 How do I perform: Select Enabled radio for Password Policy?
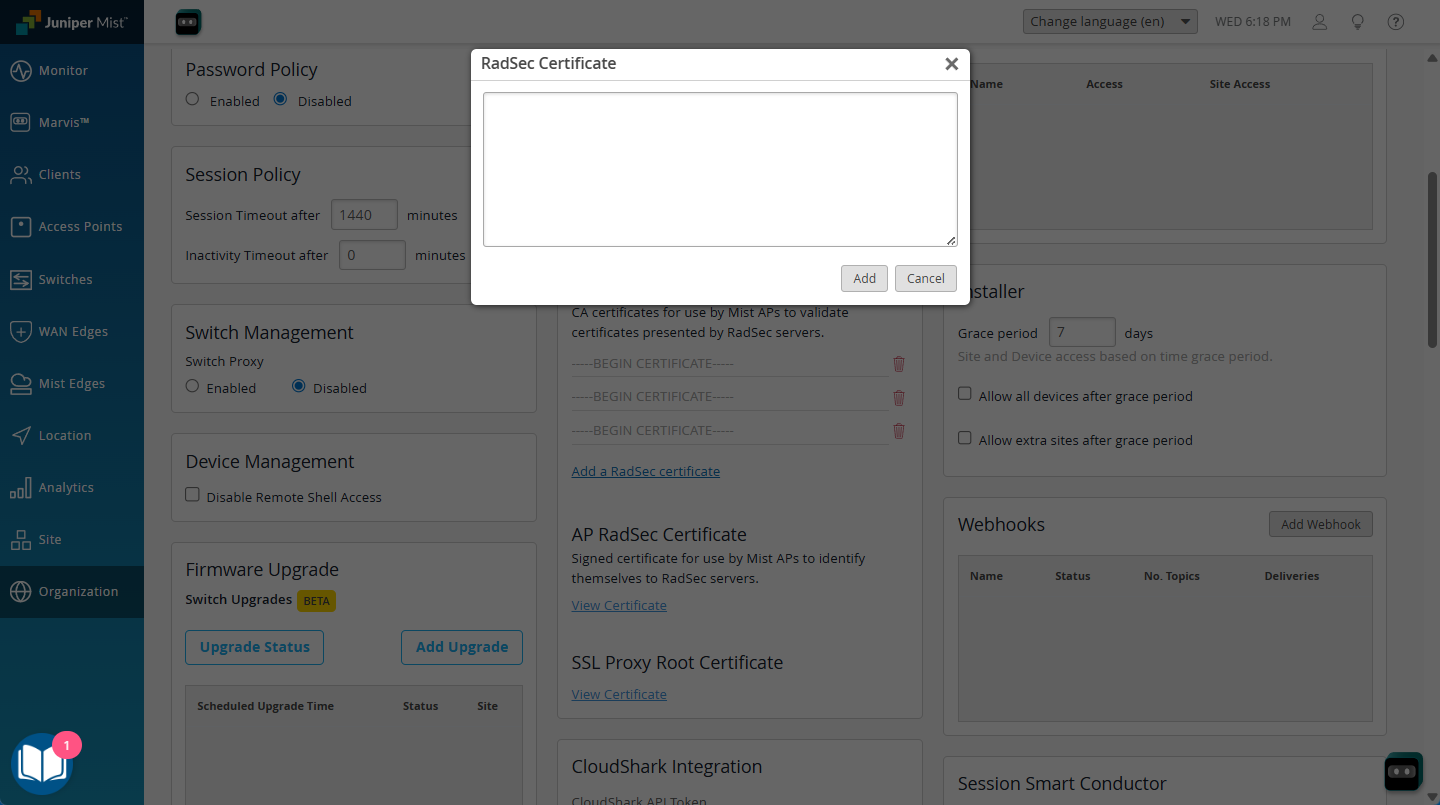click(193, 99)
